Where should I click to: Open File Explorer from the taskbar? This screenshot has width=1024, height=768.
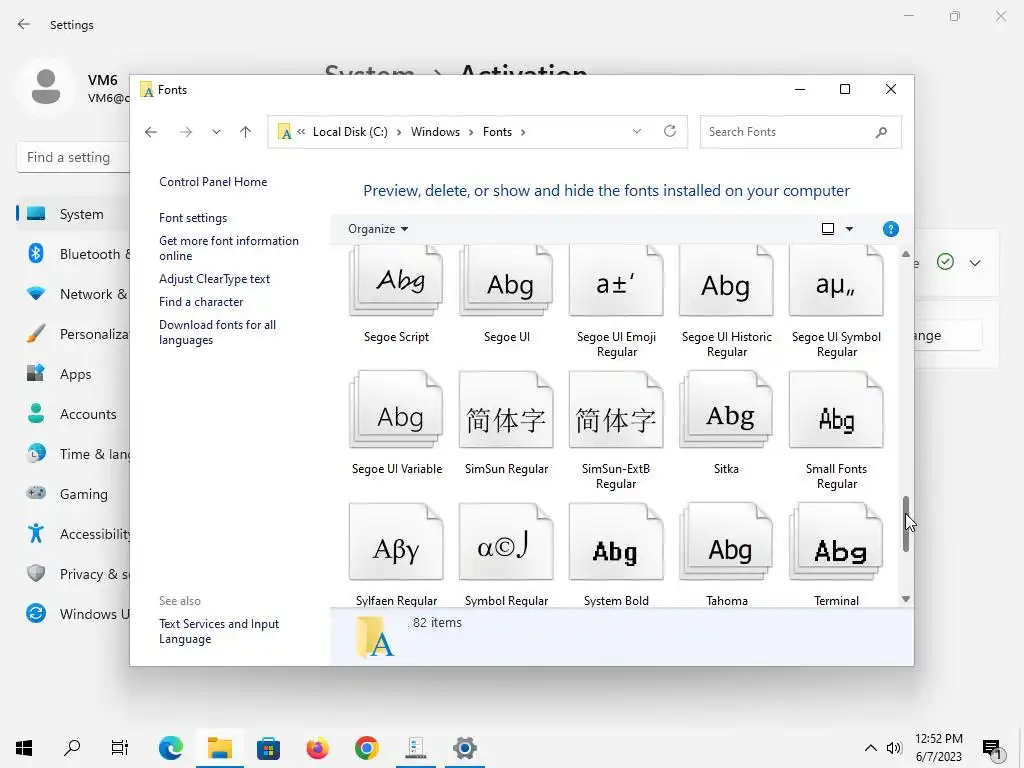(x=220, y=748)
